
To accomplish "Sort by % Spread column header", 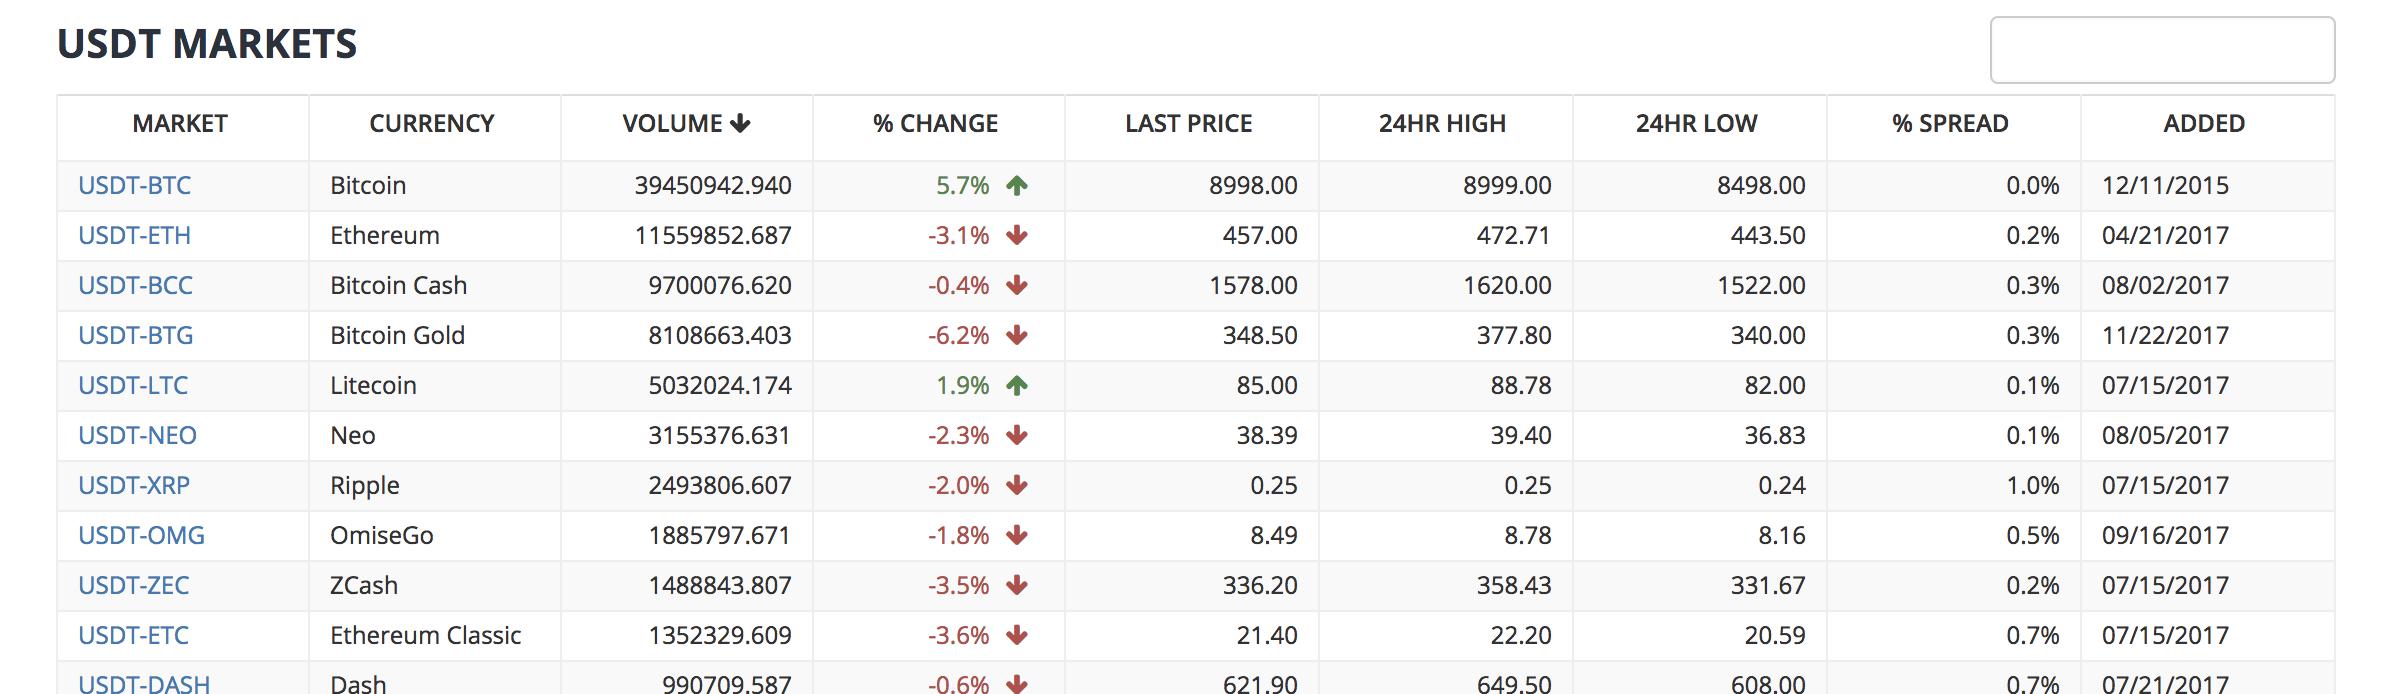I will (x=1950, y=124).
